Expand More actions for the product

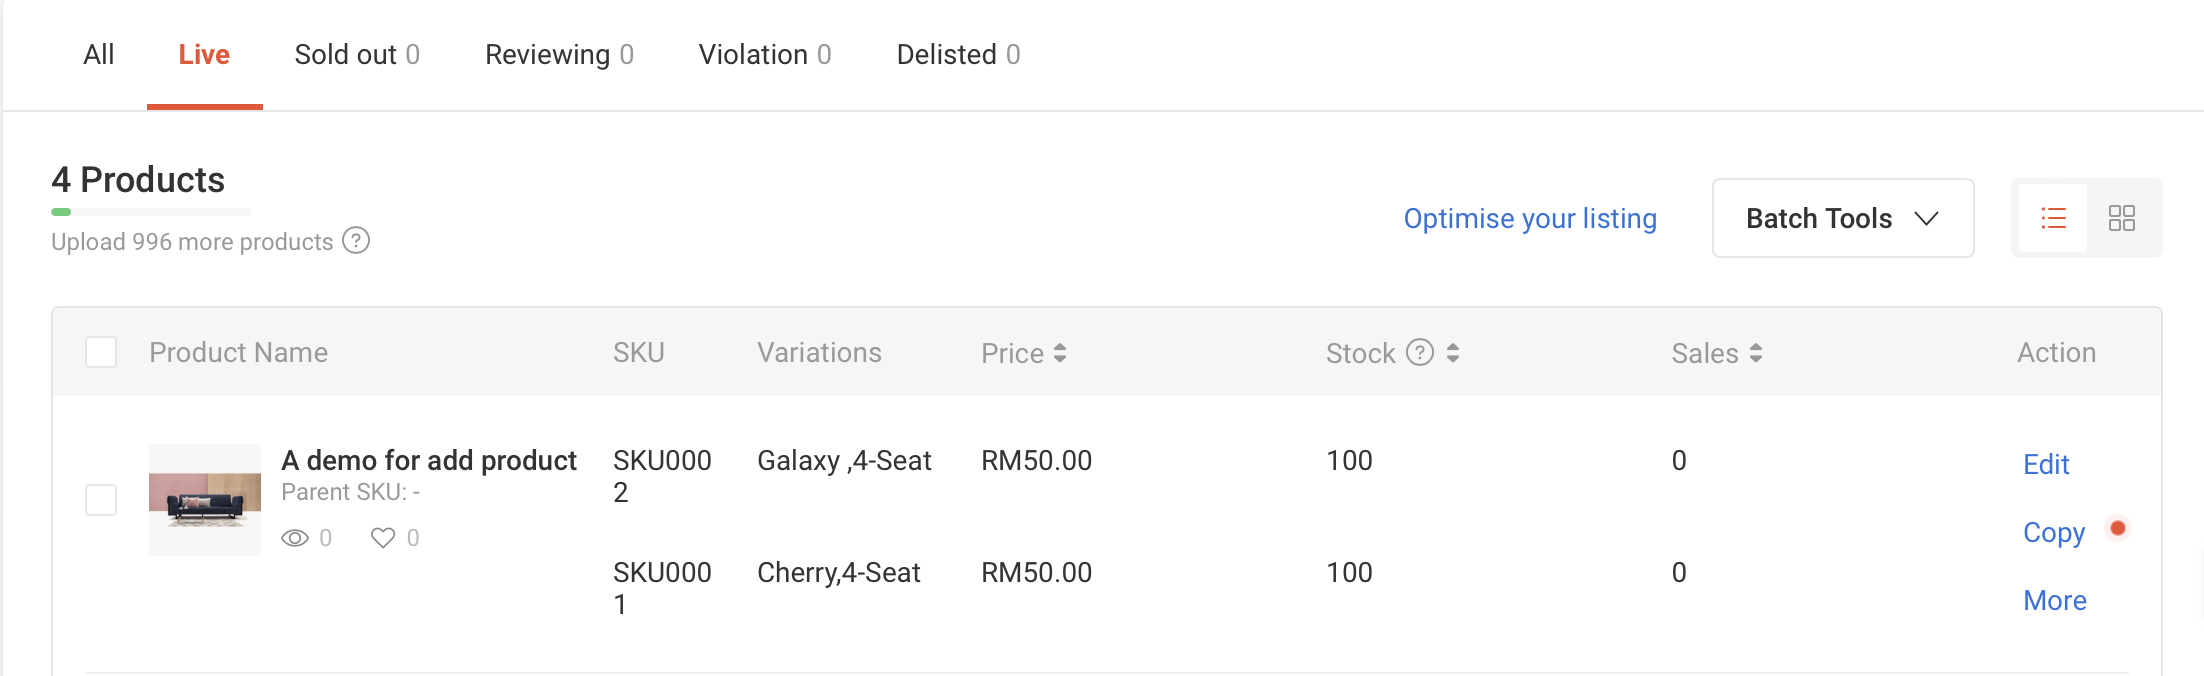[x=2054, y=600]
